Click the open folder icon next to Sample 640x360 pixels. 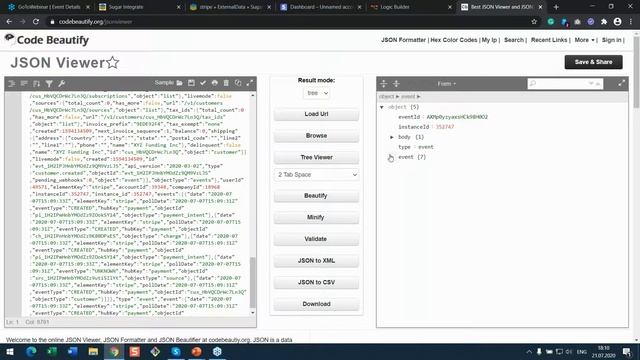pos(180,83)
